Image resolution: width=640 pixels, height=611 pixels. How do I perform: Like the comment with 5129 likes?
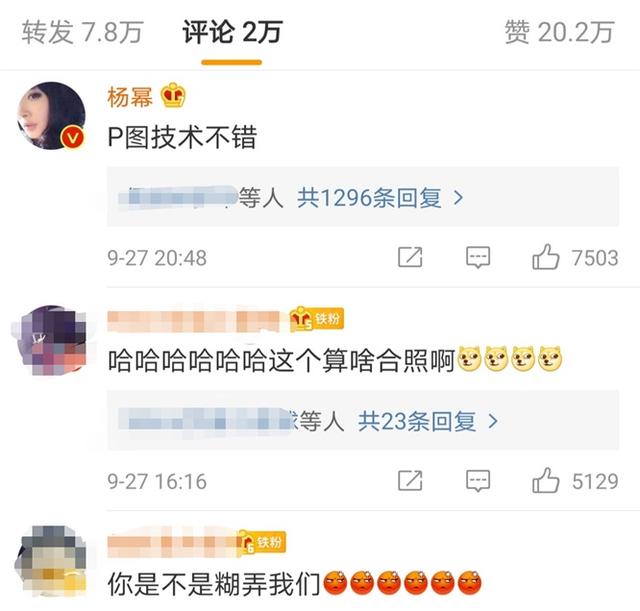click(x=545, y=480)
